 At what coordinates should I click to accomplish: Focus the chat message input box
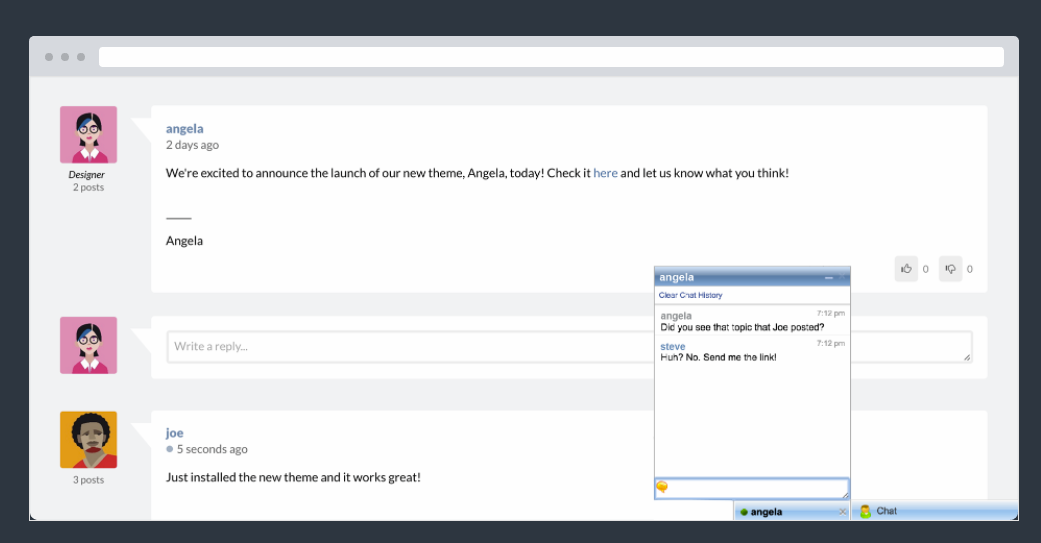[752, 488]
